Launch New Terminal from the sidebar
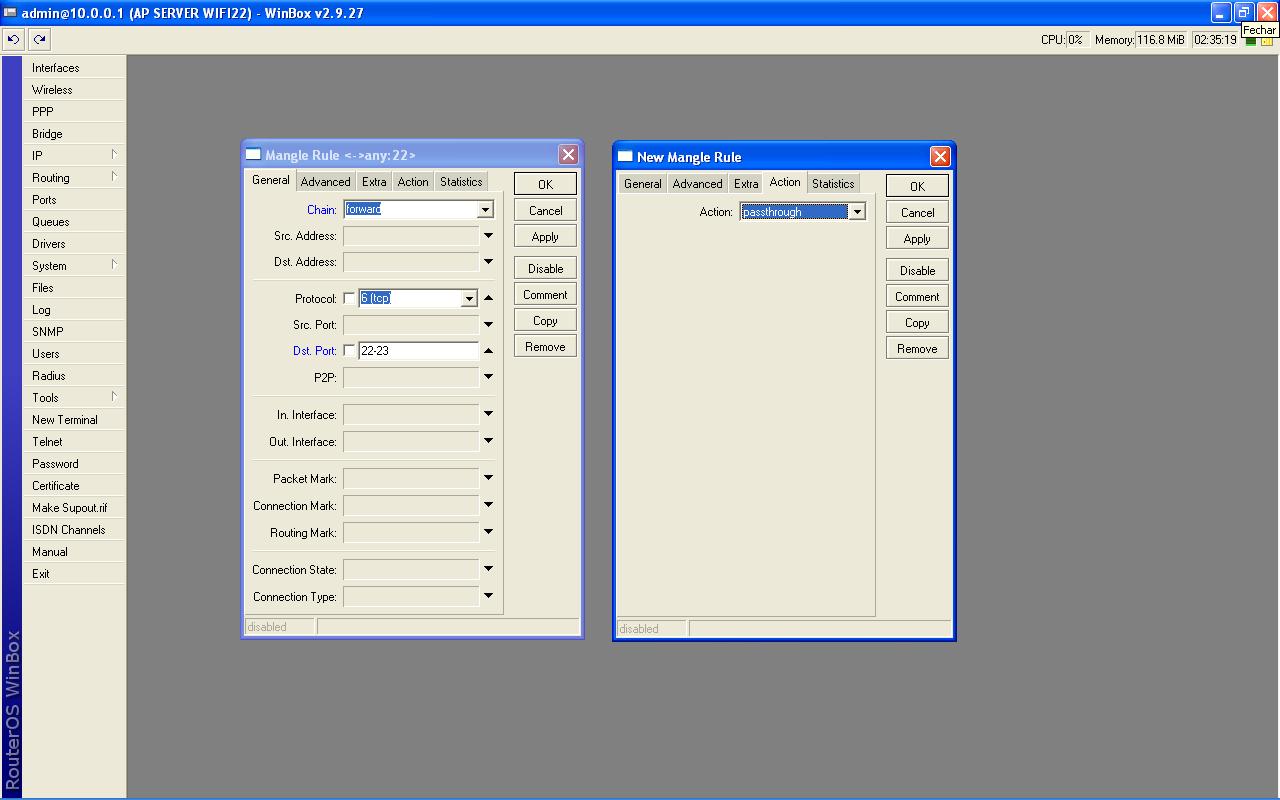Screen dimensions: 1280x800 (x=75, y=420)
